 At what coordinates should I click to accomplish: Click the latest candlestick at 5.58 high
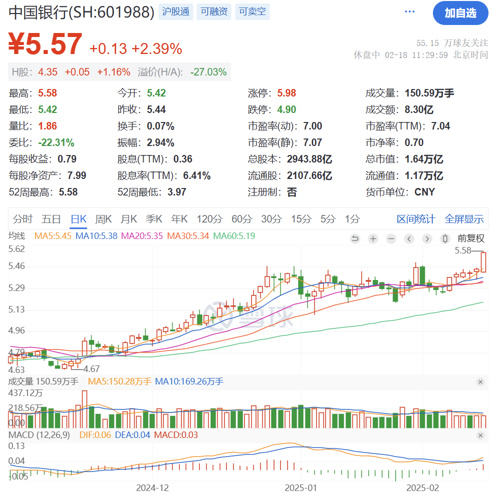(483, 262)
